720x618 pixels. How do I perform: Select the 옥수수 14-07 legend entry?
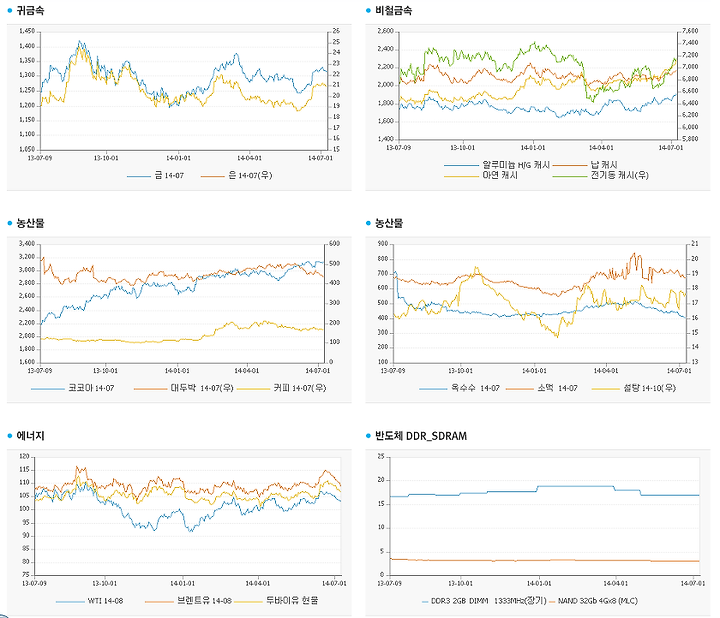[459, 388]
